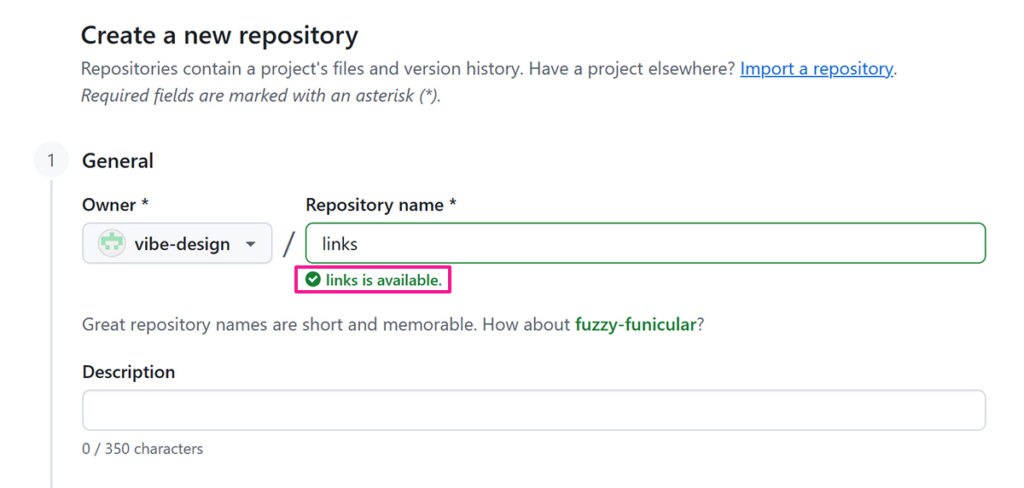The image size is (1024, 488).
Task: Open the Owner dropdown caret arrow
Action: tap(251, 244)
